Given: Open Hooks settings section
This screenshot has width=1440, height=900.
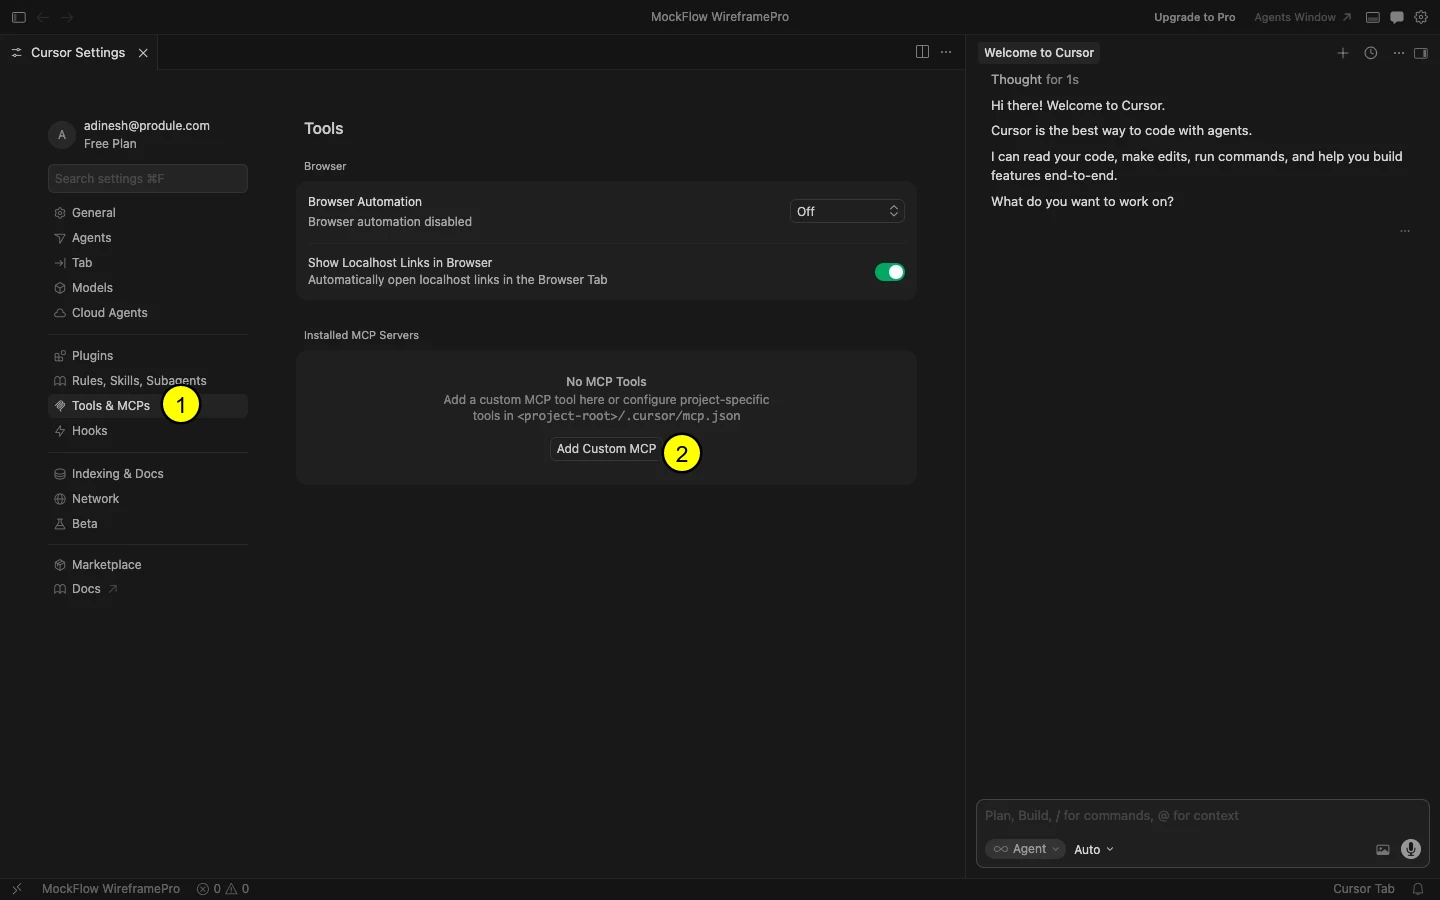Looking at the screenshot, I should tap(147, 431).
